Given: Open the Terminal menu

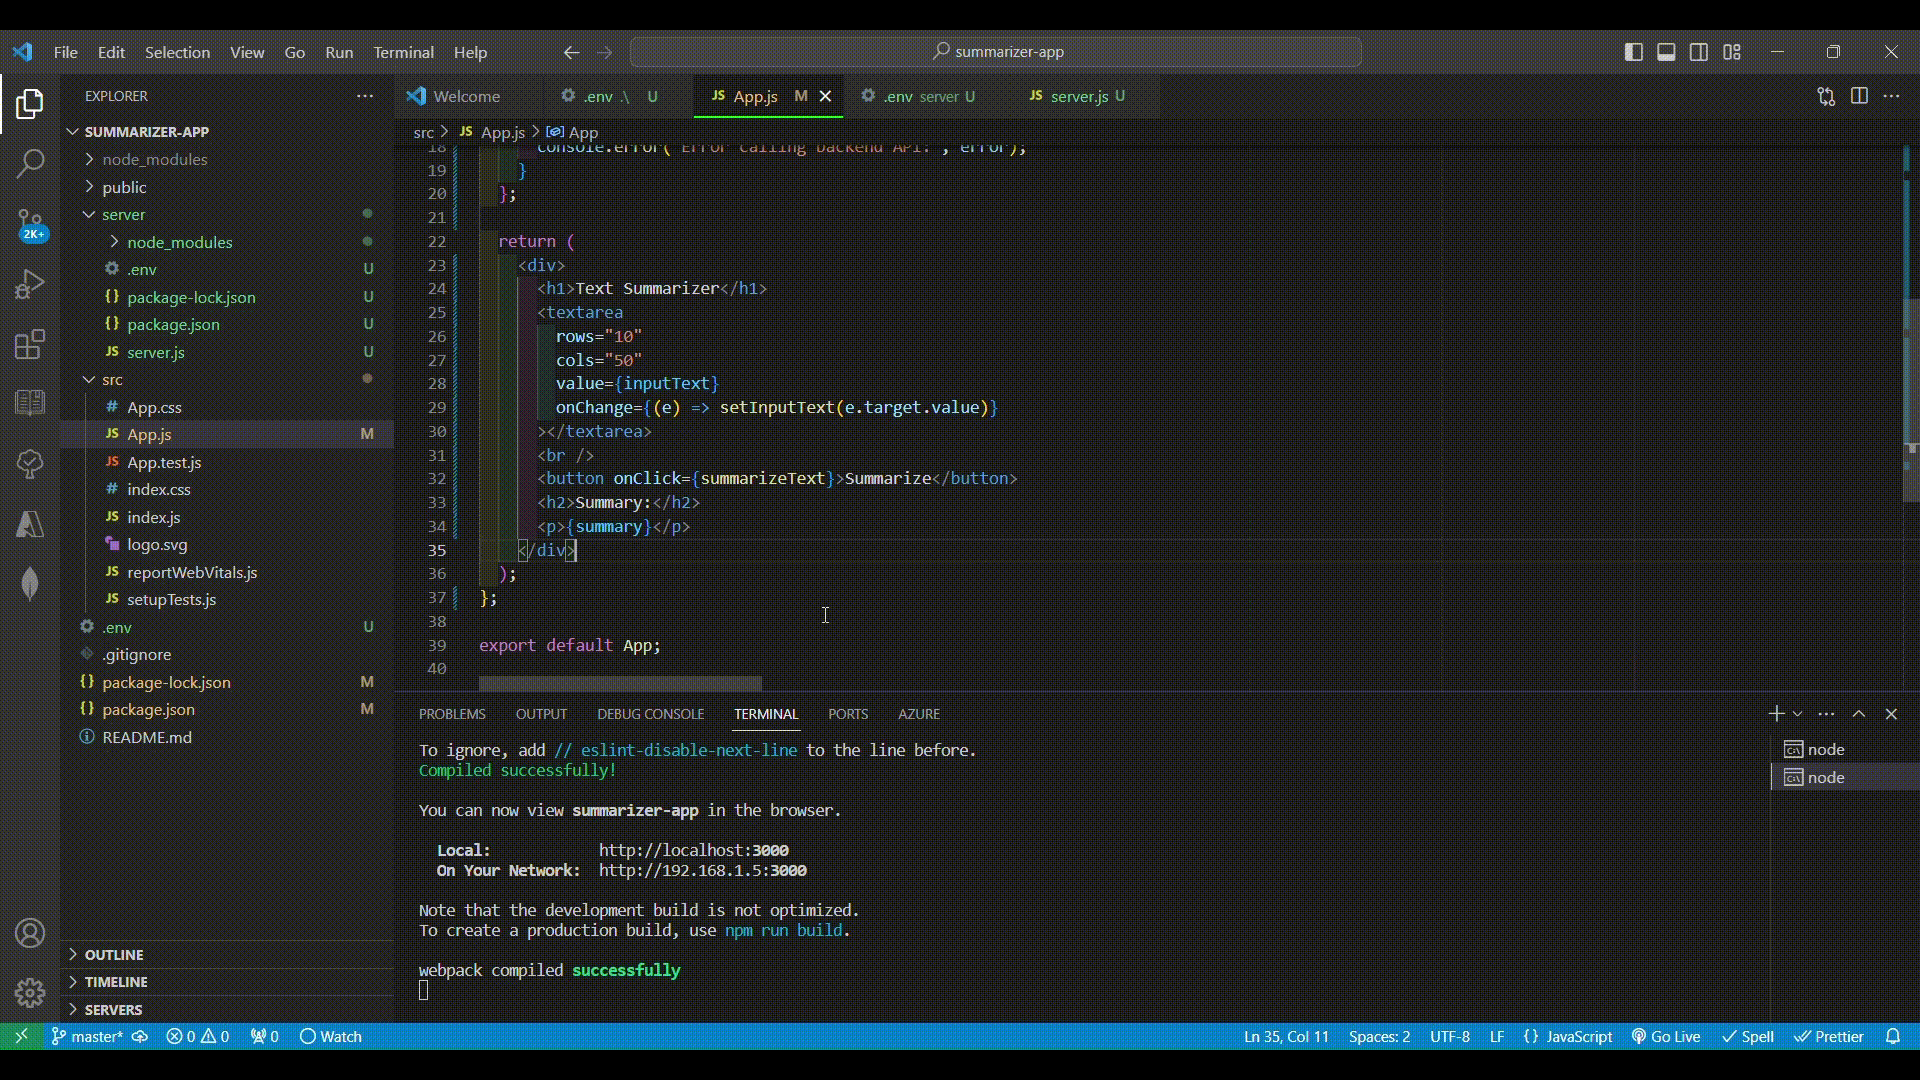Looking at the screenshot, I should click(x=403, y=52).
